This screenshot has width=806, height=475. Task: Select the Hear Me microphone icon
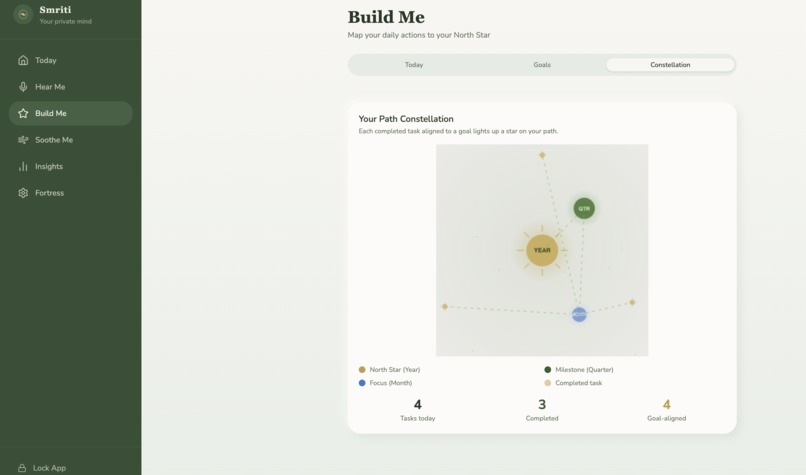pos(23,87)
